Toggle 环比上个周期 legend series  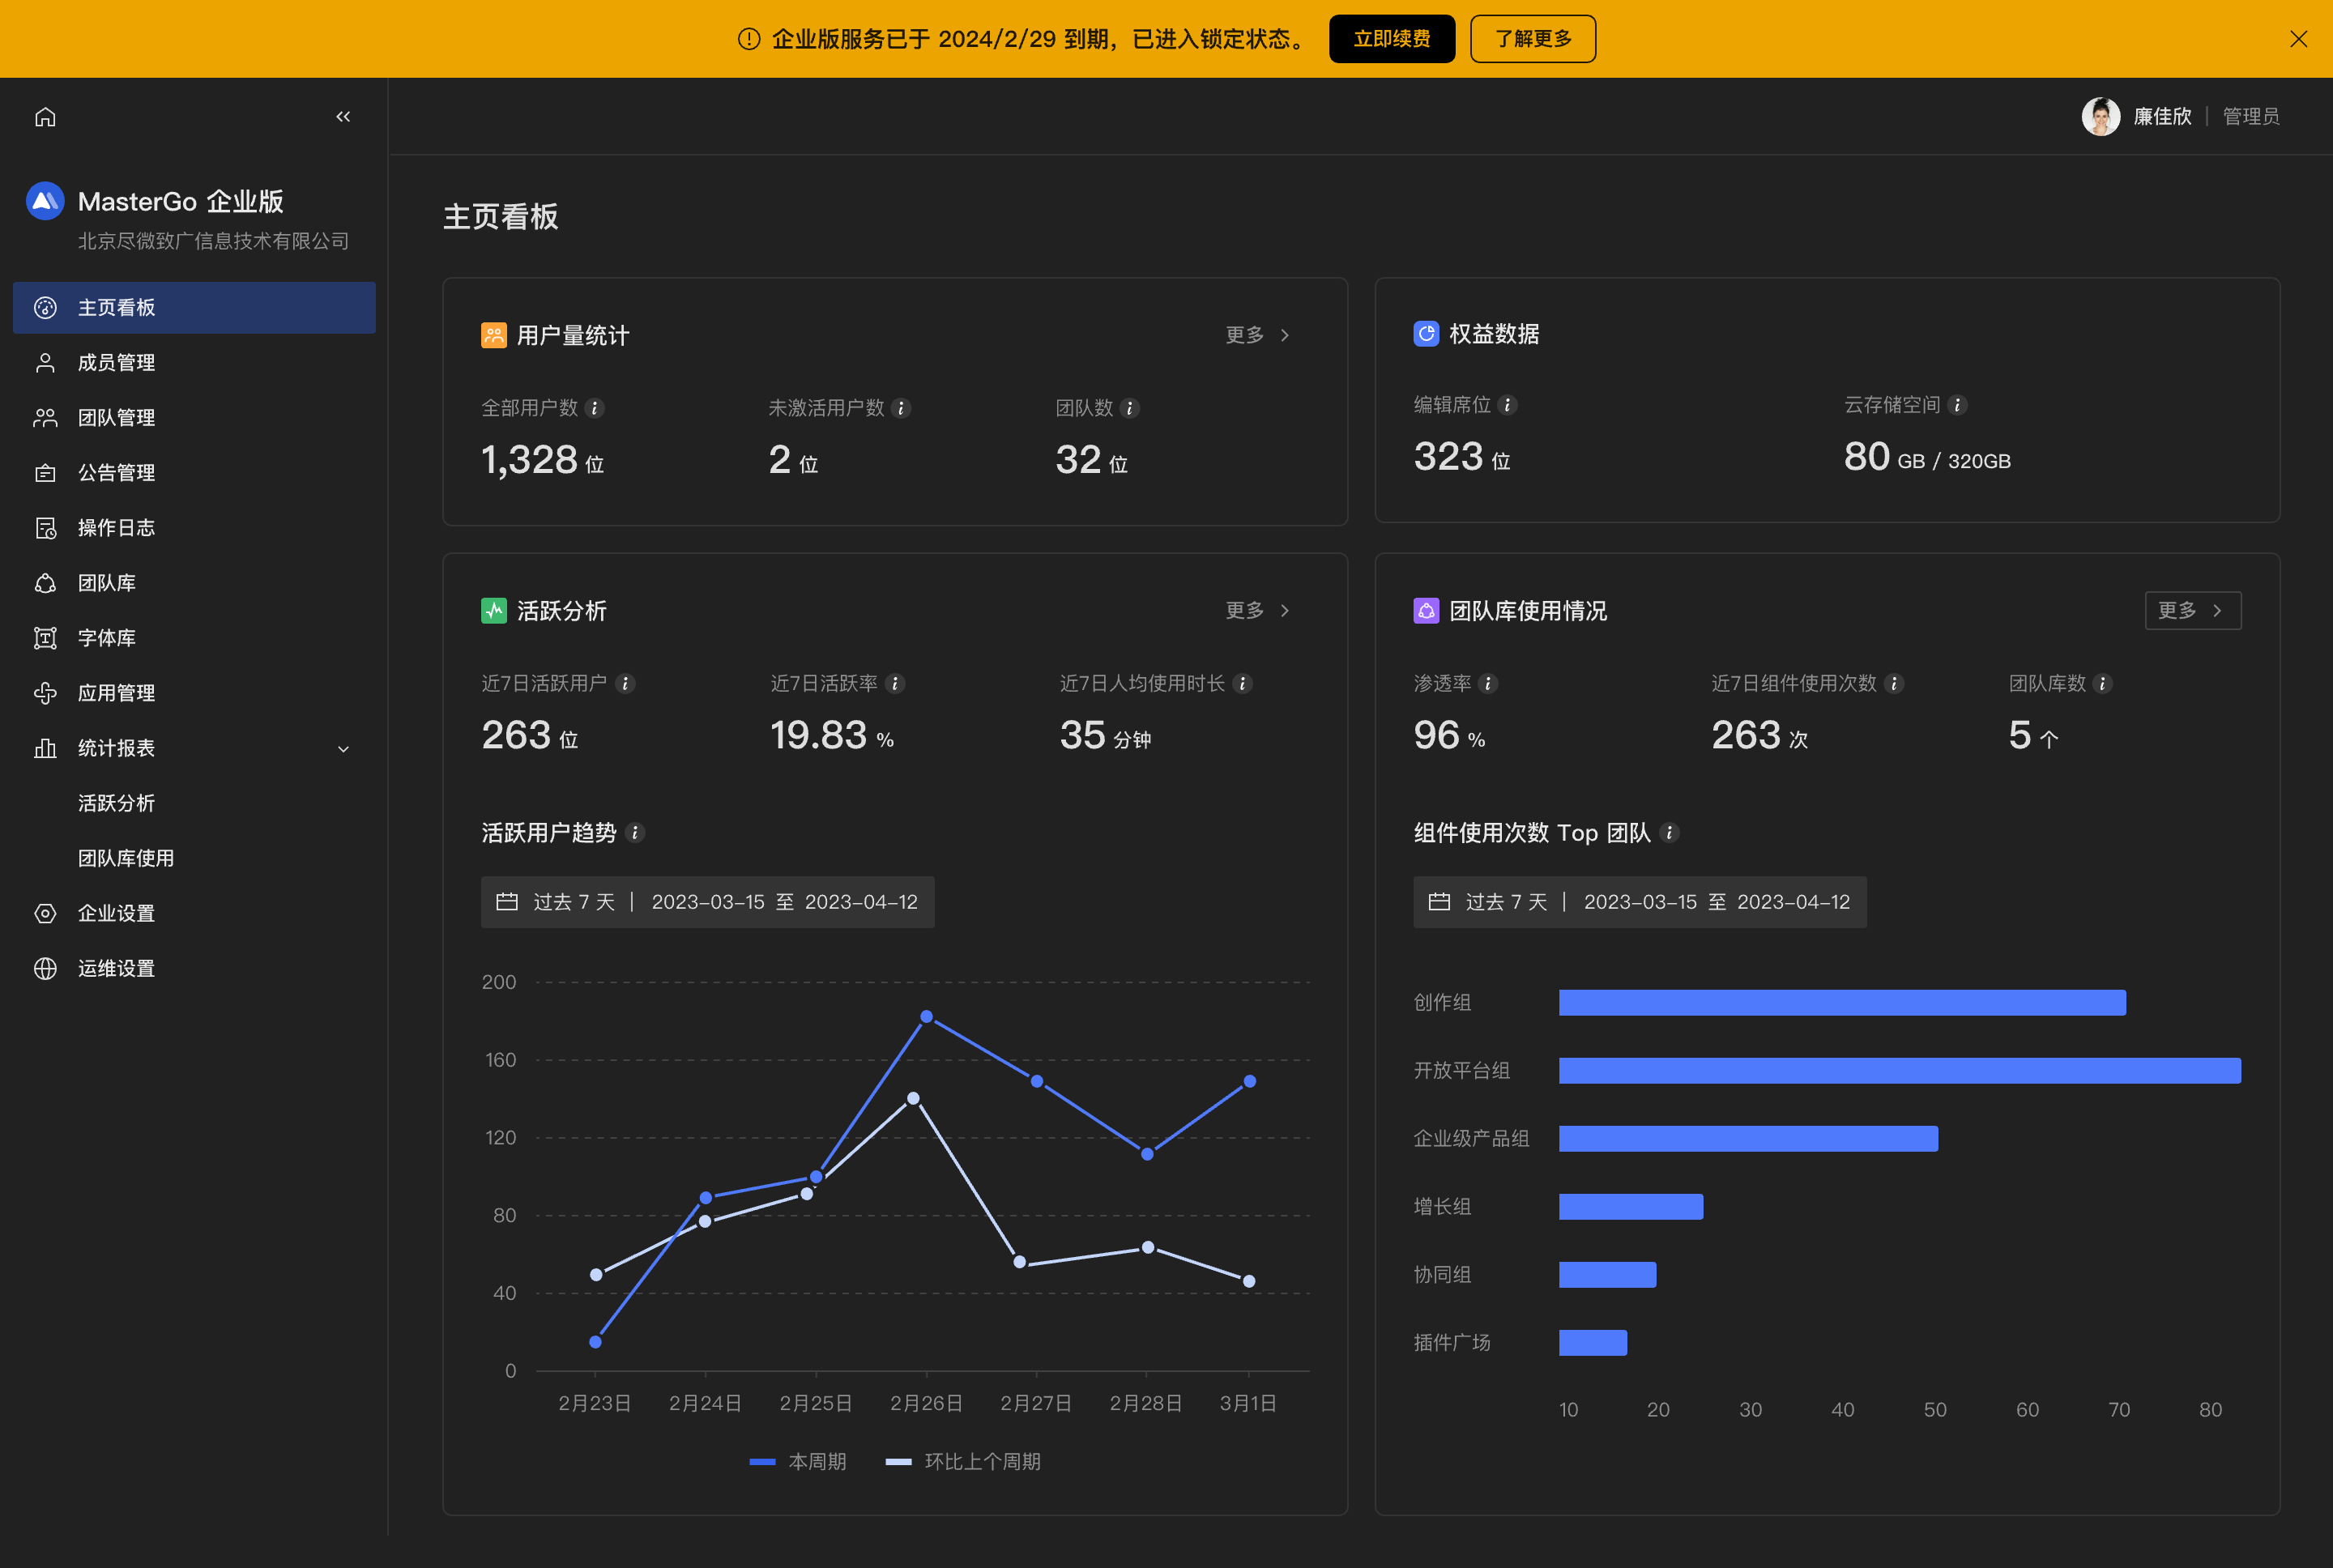963,1461
